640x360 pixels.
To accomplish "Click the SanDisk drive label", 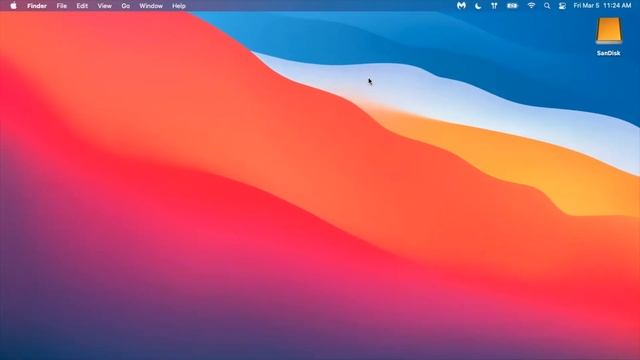I will point(609,53).
